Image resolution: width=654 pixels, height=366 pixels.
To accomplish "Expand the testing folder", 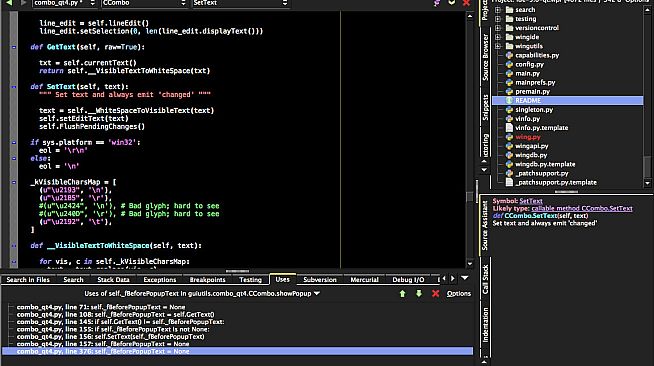I will 498,19.
